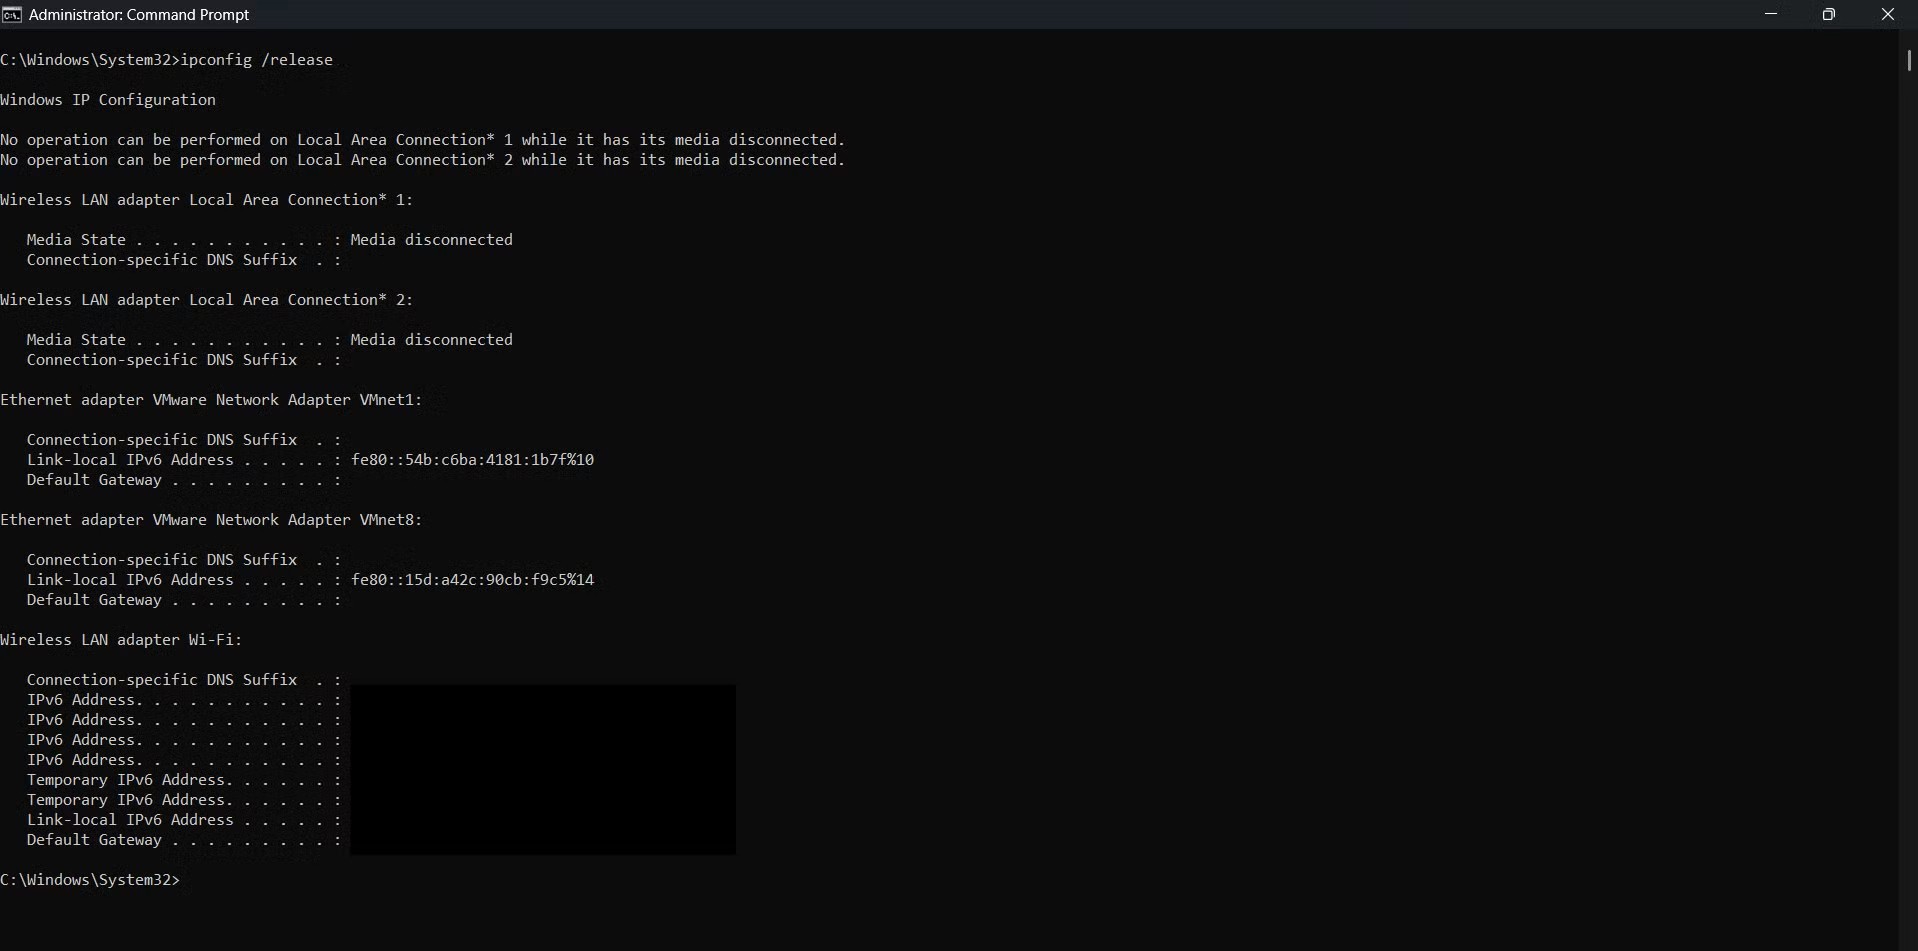Screen dimensions: 1918x951
Task: Click the 'Windows IP Configuration' heading
Action: tap(108, 100)
